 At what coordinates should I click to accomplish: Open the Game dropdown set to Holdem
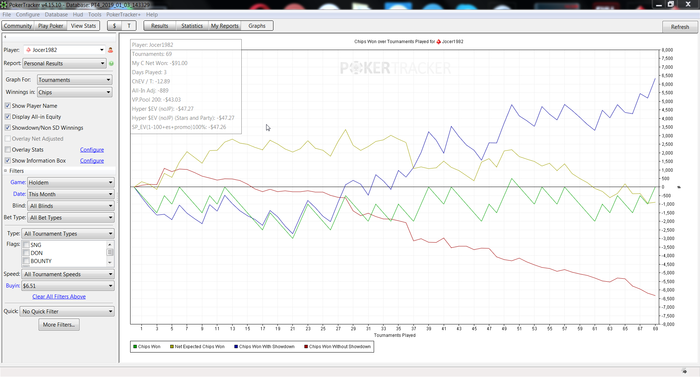pyautogui.click(x=71, y=182)
